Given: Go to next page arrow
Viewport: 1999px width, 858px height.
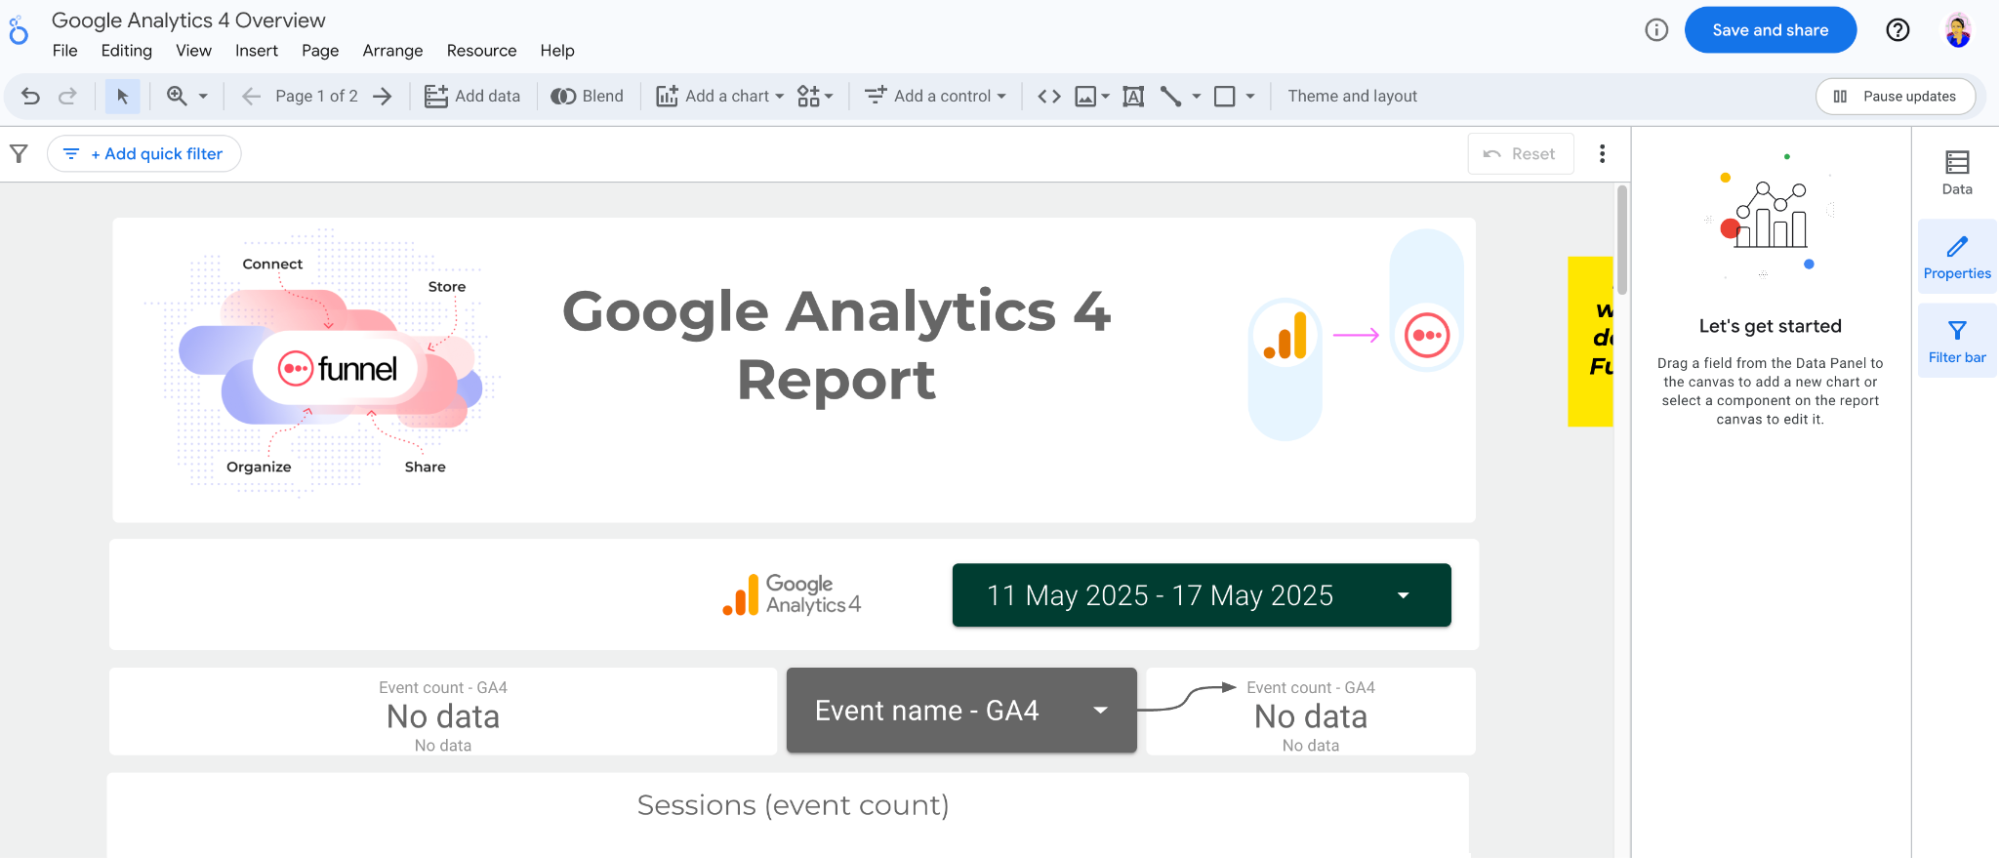Looking at the screenshot, I should click(x=382, y=96).
